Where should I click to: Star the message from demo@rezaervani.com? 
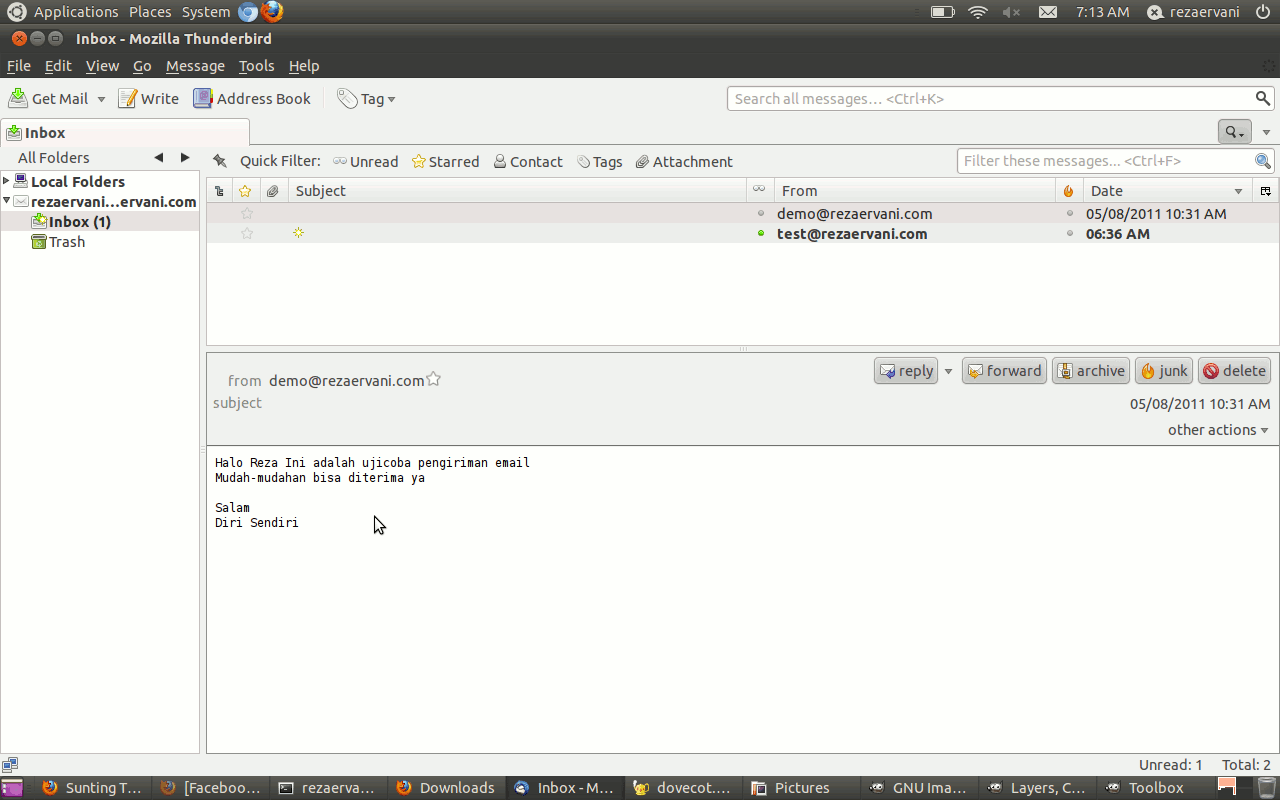point(247,213)
